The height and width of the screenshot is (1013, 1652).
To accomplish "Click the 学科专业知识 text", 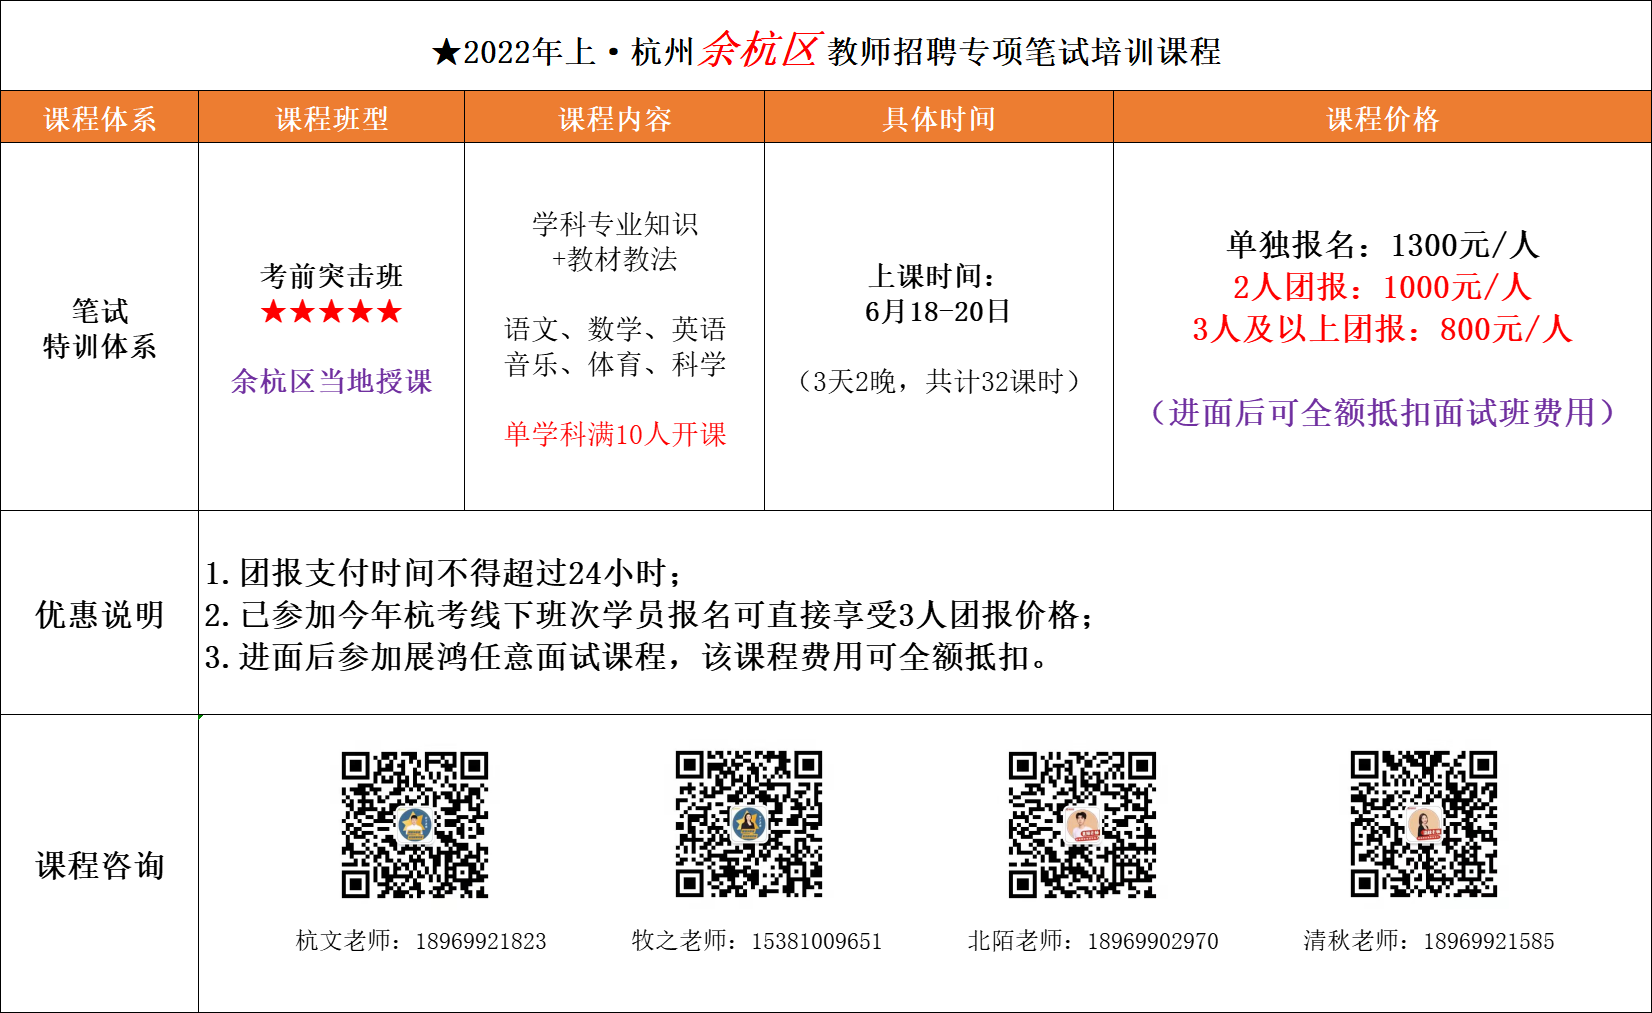I will 615,224.
